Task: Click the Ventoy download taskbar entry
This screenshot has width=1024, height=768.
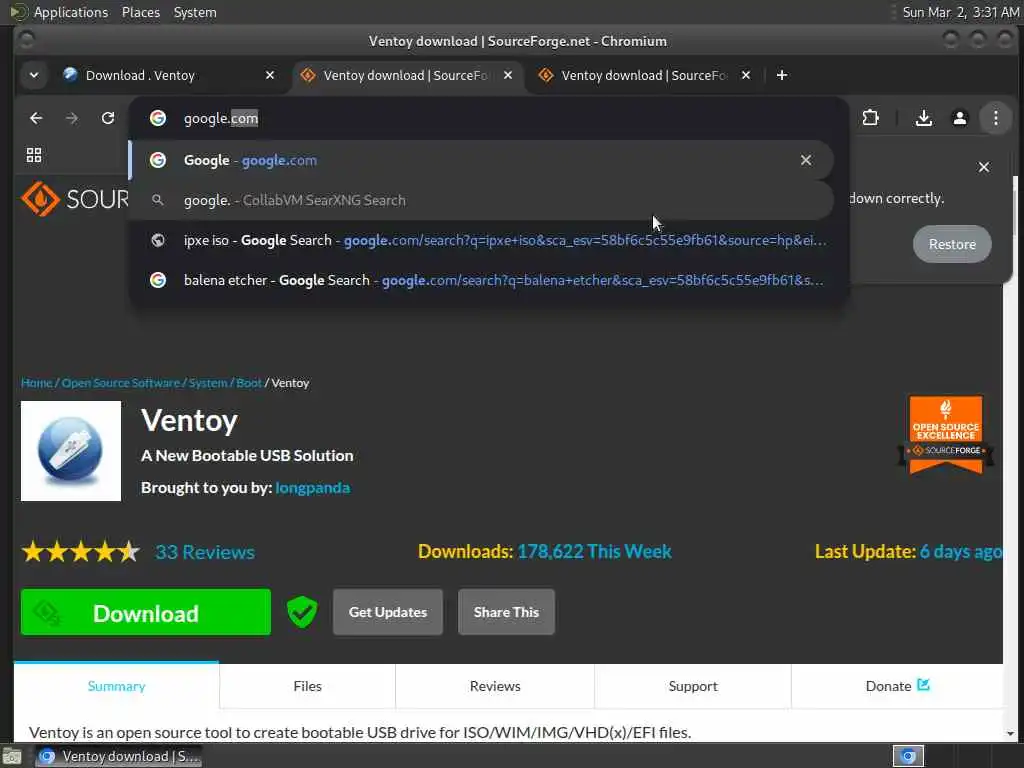Action: point(118,756)
